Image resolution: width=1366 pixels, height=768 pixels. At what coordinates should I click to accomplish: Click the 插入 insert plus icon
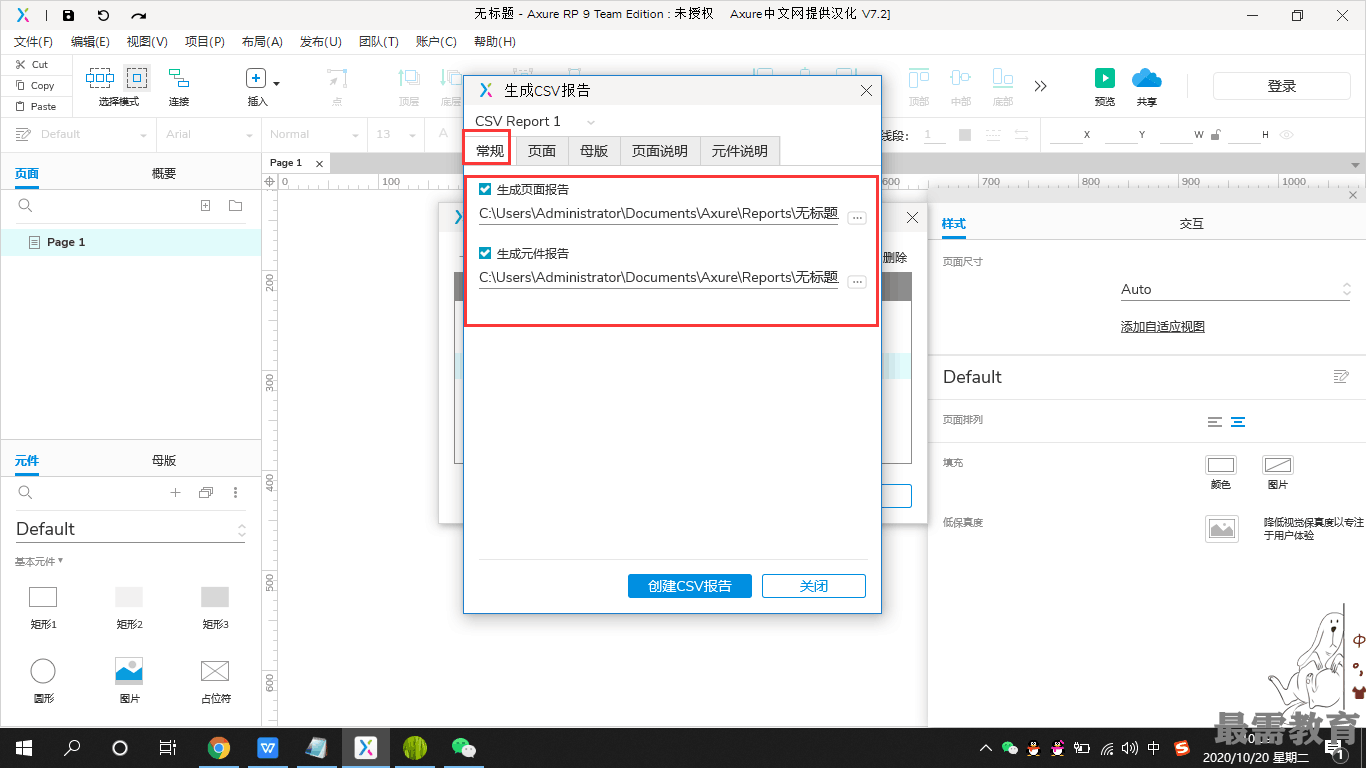256,78
